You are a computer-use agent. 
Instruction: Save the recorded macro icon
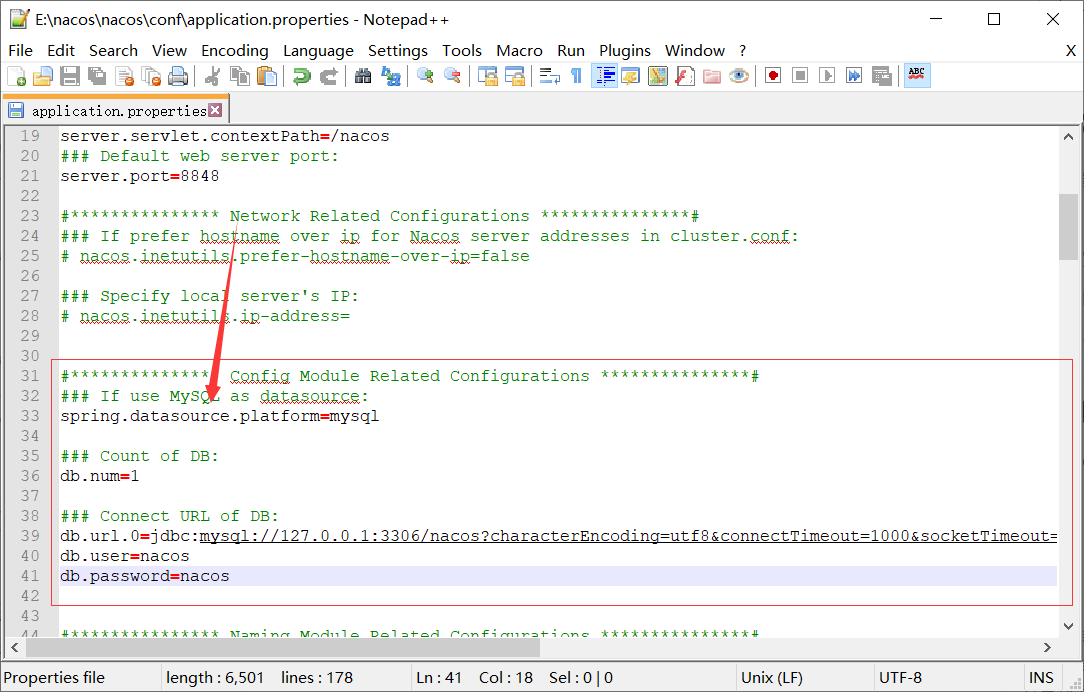pyautogui.click(x=881, y=75)
